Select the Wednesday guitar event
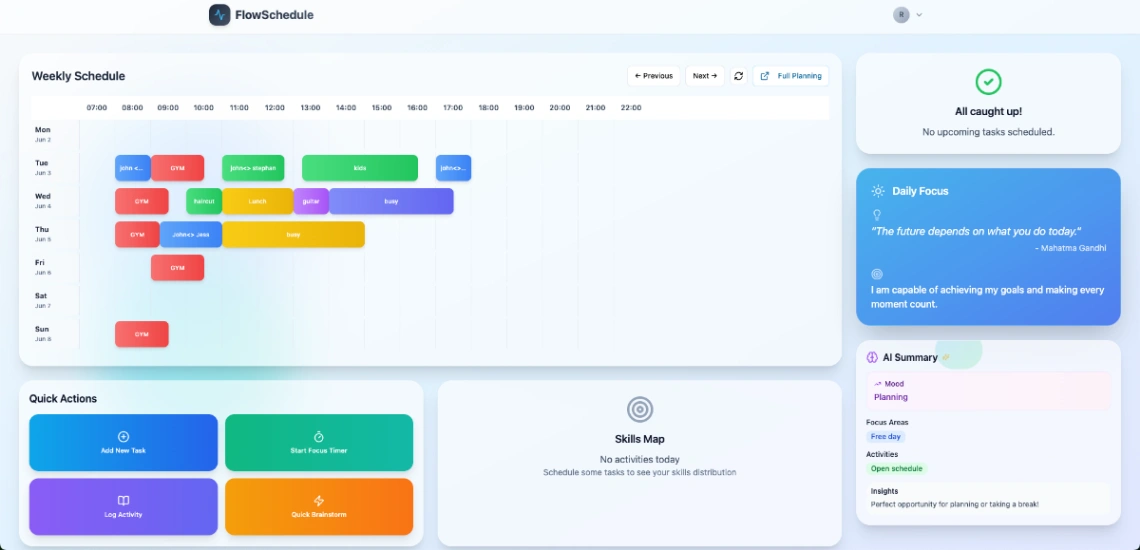The width and height of the screenshot is (1140, 550). point(311,201)
